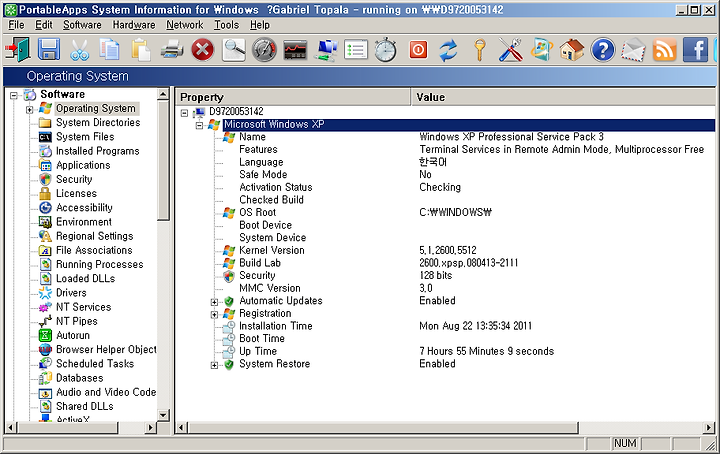Open Accessibility in sidebar tree
This screenshot has width=720, height=454.
pyautogui.click(x=84, y=207)
